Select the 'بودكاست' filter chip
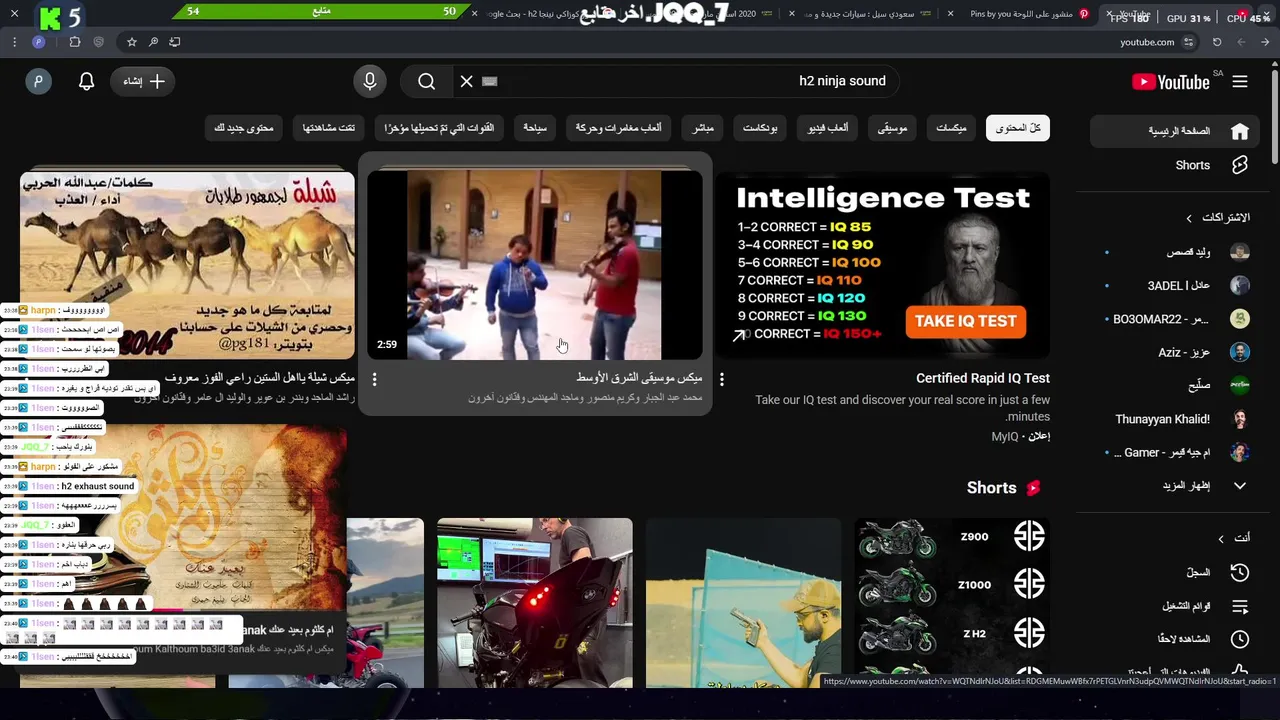The height and width of the screenshot is (720, 1280). tap(761, 128)
